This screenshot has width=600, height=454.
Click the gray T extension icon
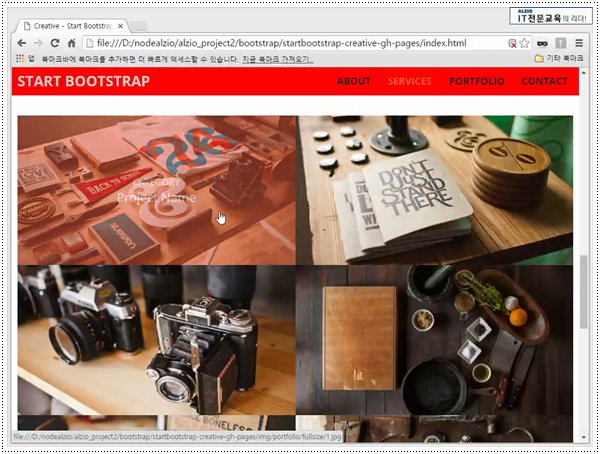[561, 43]
